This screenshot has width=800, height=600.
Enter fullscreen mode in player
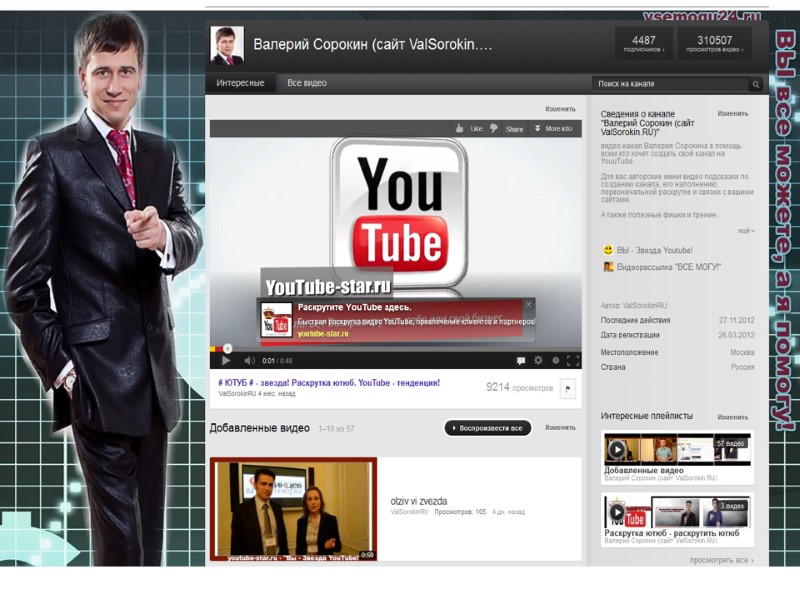click(572, 361)
